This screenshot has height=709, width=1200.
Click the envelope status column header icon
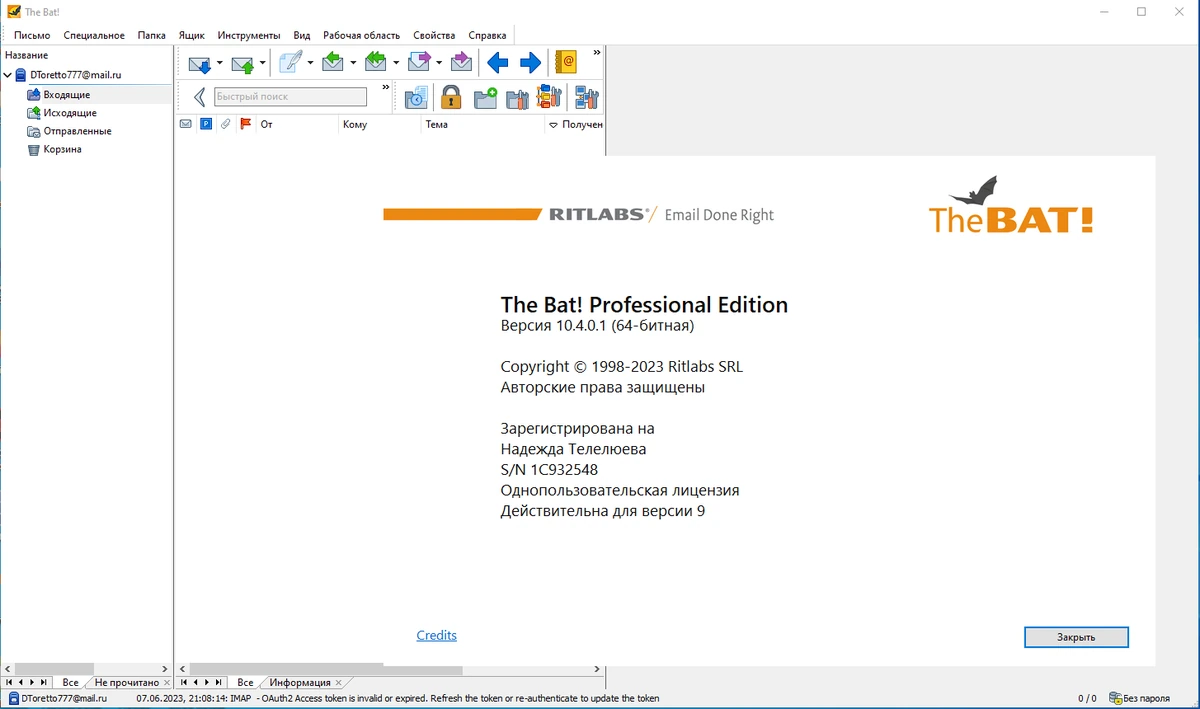pyautogui.click(x=185, y=125)
